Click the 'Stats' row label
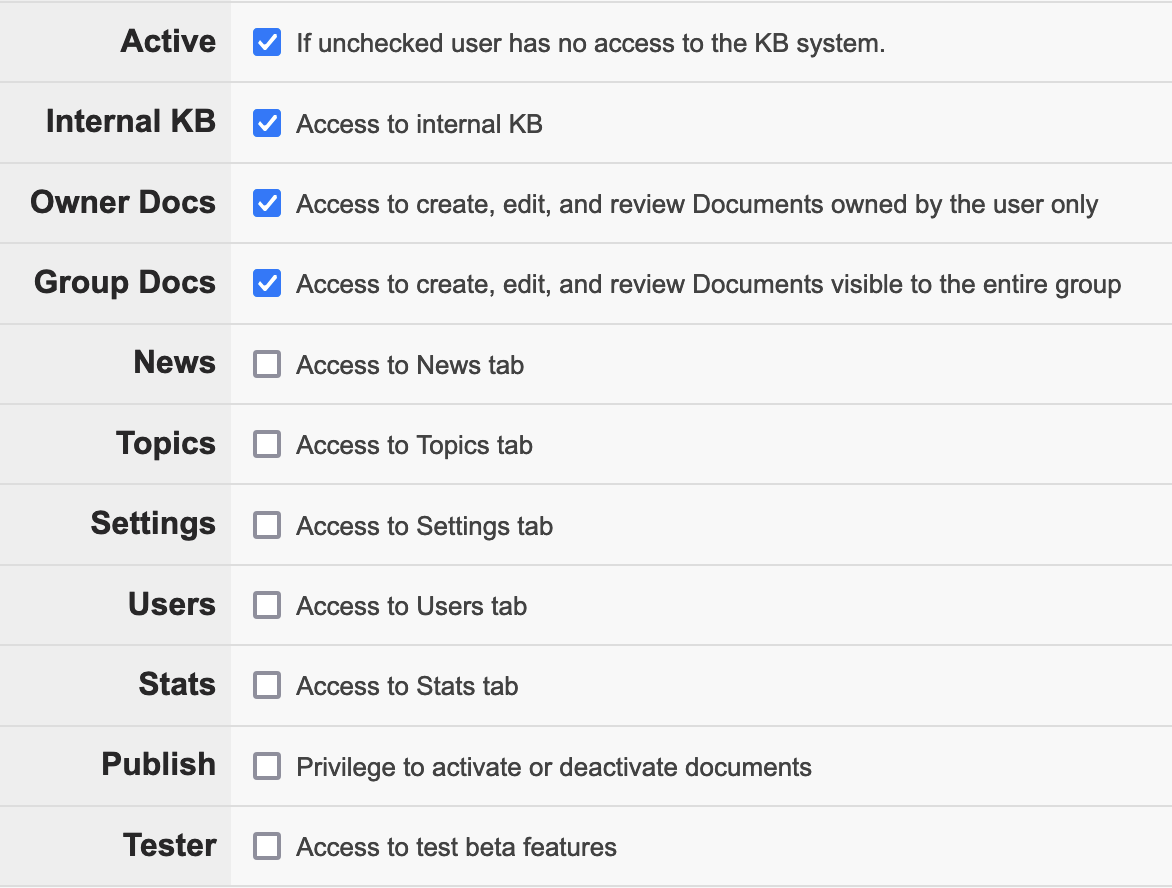The image size is (1172, 888). (x=177, y=684)
